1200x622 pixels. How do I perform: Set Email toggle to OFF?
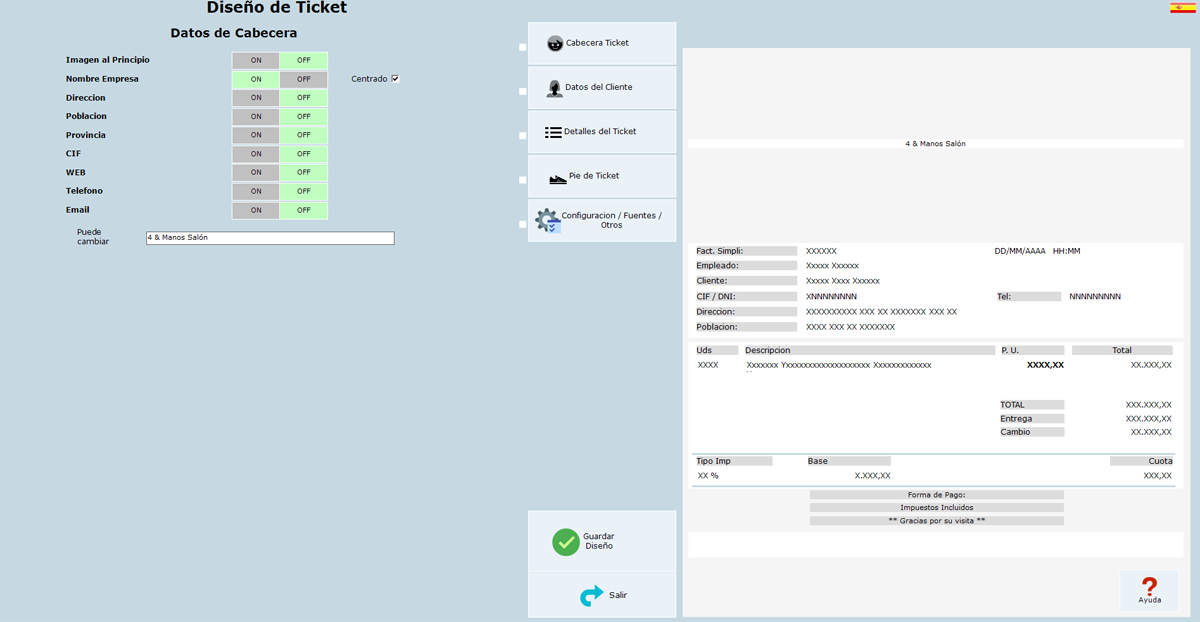(304, 210)
